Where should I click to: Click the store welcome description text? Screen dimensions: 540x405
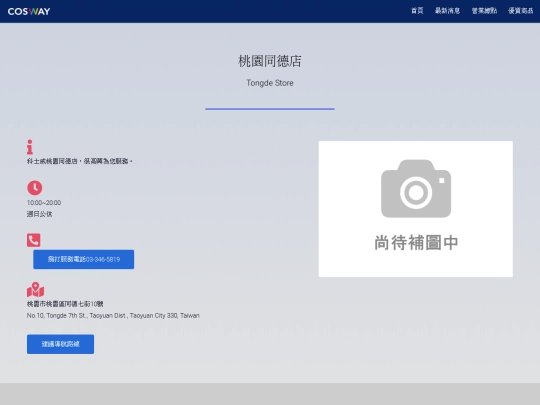pos(80,161)
